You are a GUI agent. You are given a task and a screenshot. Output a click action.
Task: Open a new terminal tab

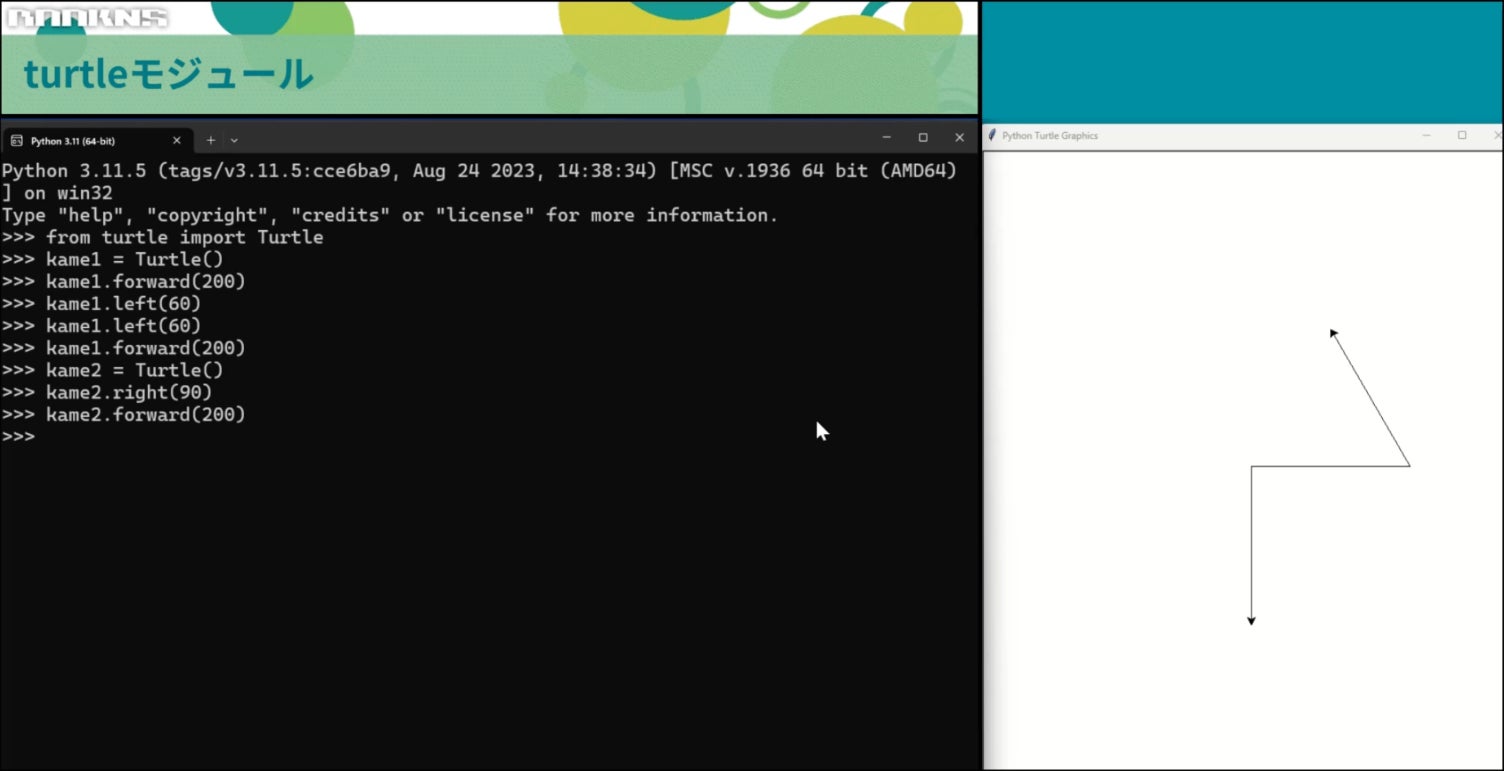click(x=211, y=140)
